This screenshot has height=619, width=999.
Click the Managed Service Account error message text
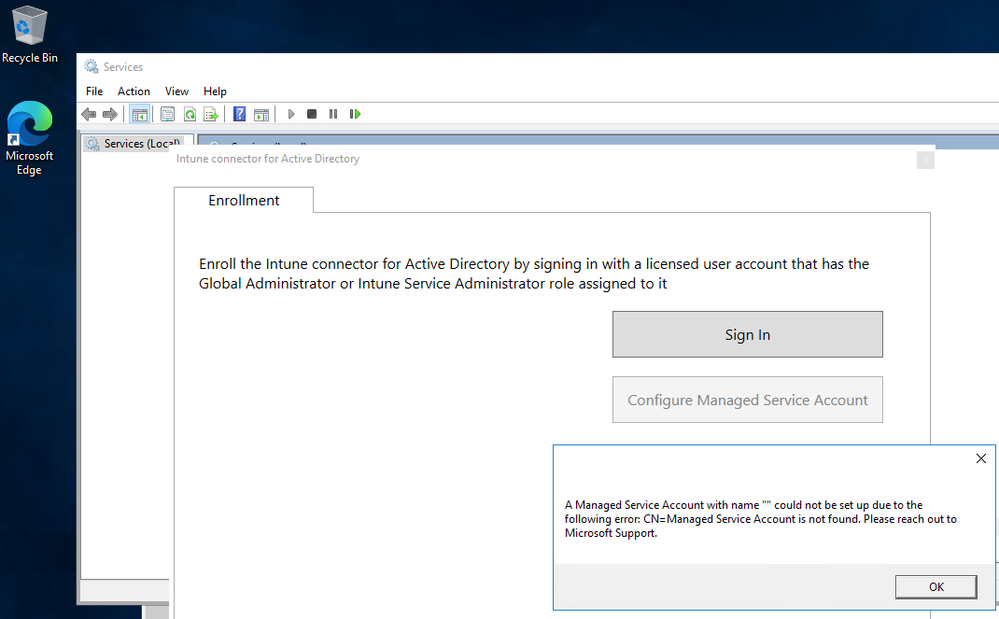[761, 519]
